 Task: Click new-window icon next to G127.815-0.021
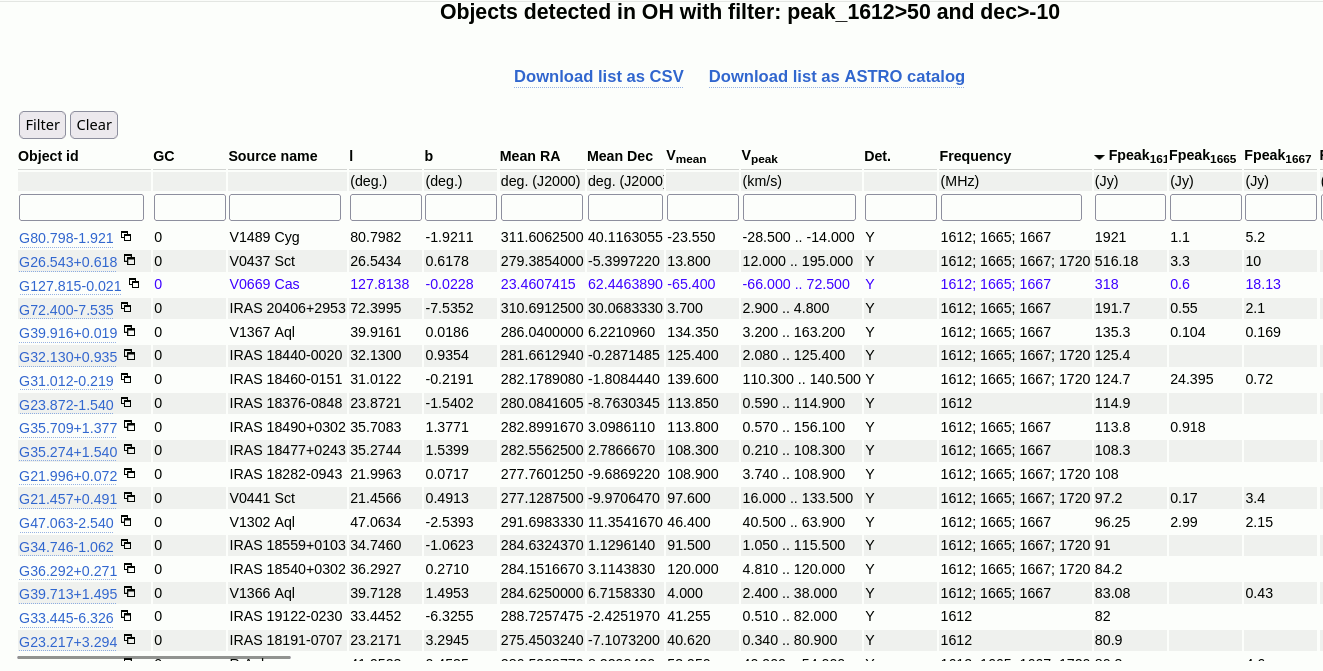pyautogui.click(x=134, y=284)
